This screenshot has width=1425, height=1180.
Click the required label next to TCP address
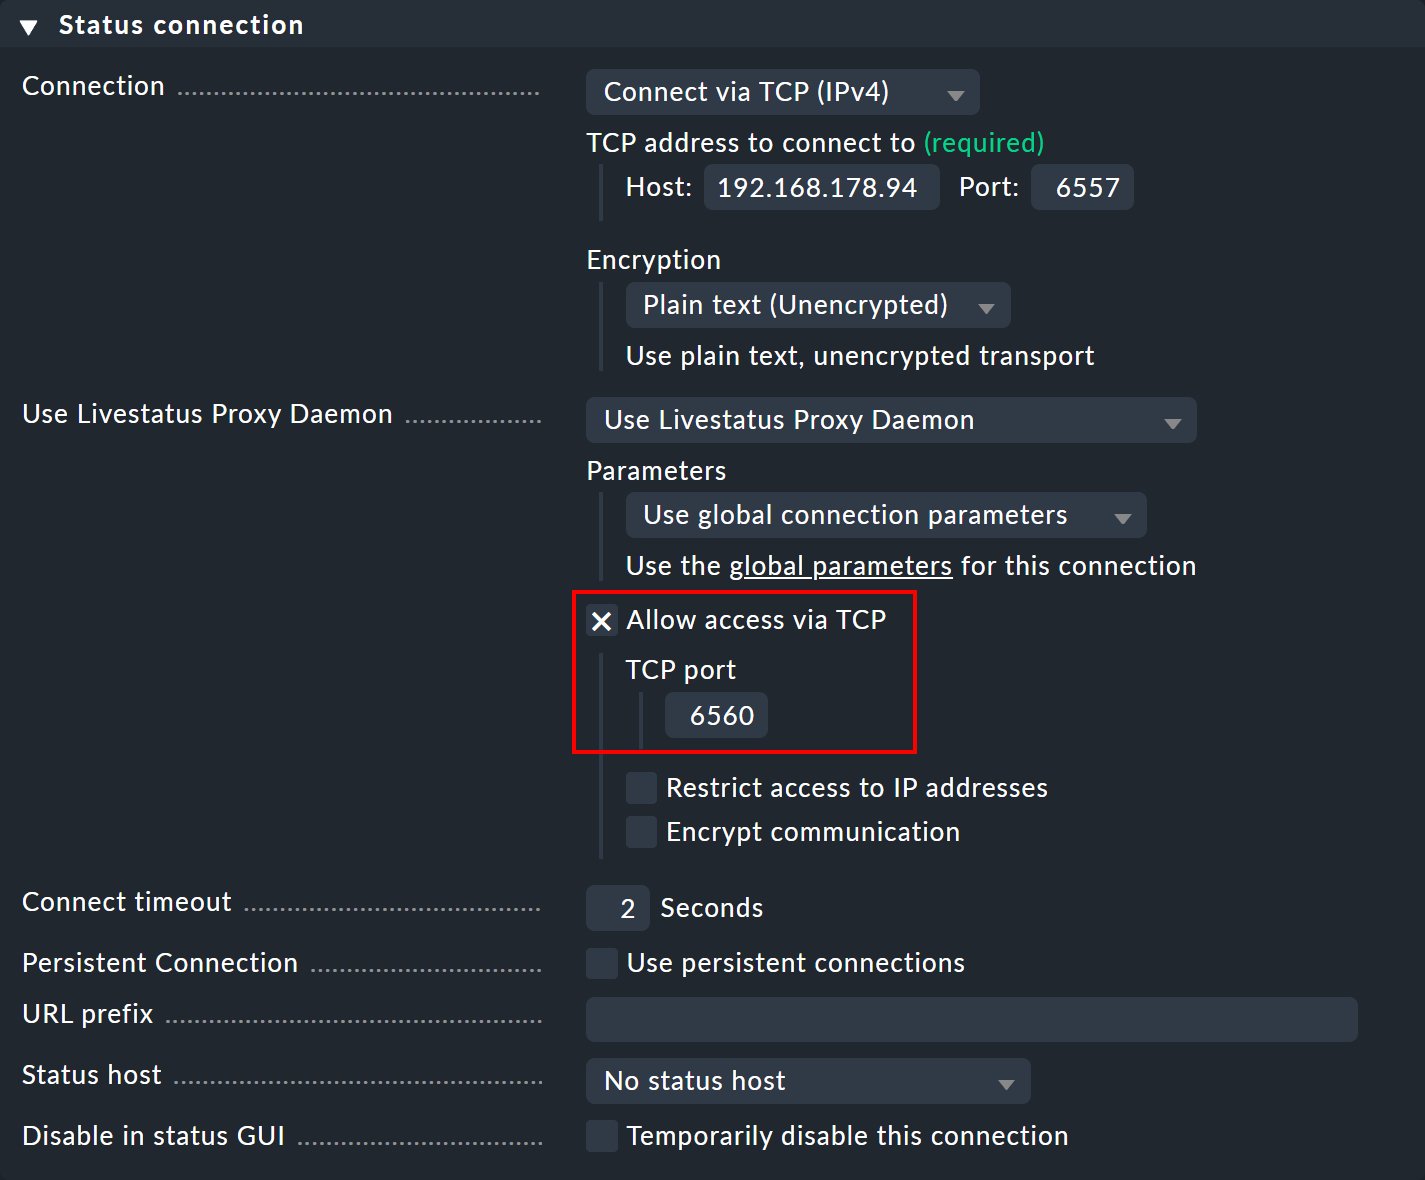pos(984,143)
